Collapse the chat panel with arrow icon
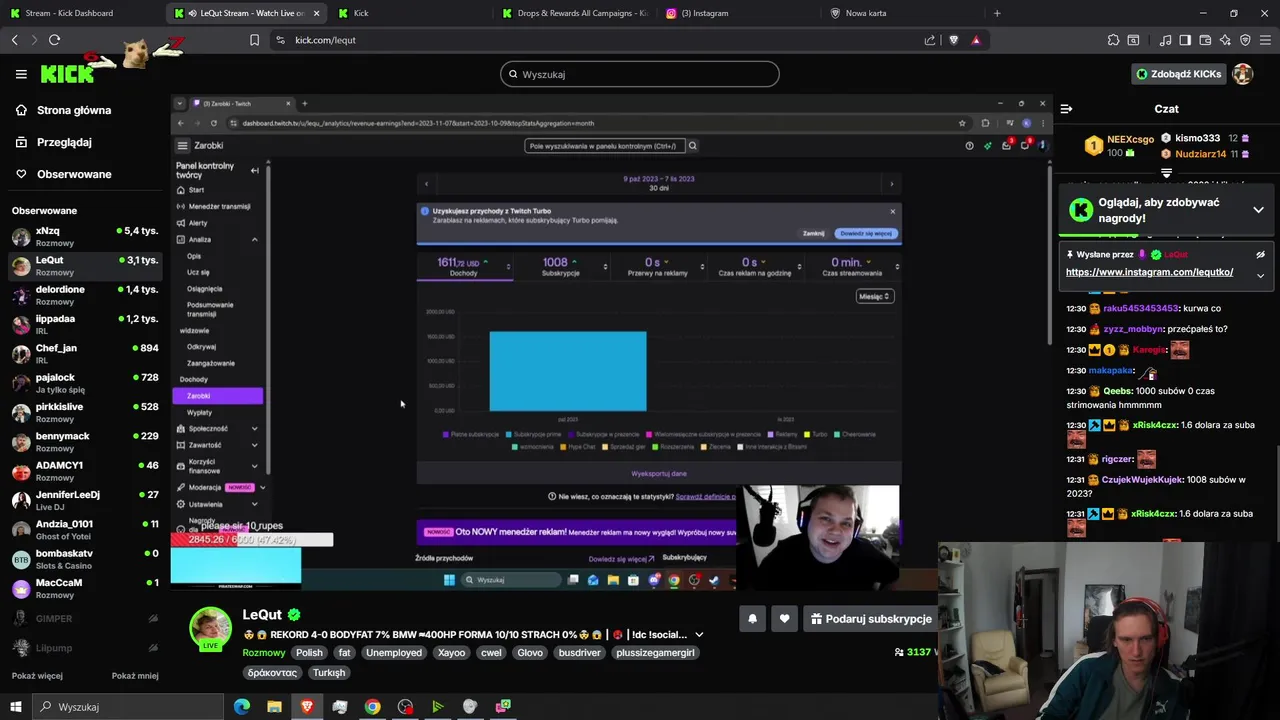 [1066, 109]
